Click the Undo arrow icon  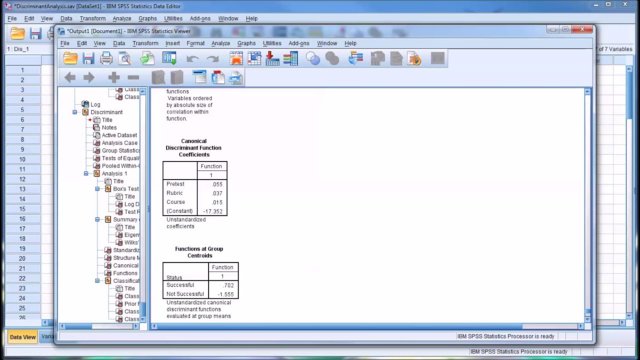(x=192, y=59)
